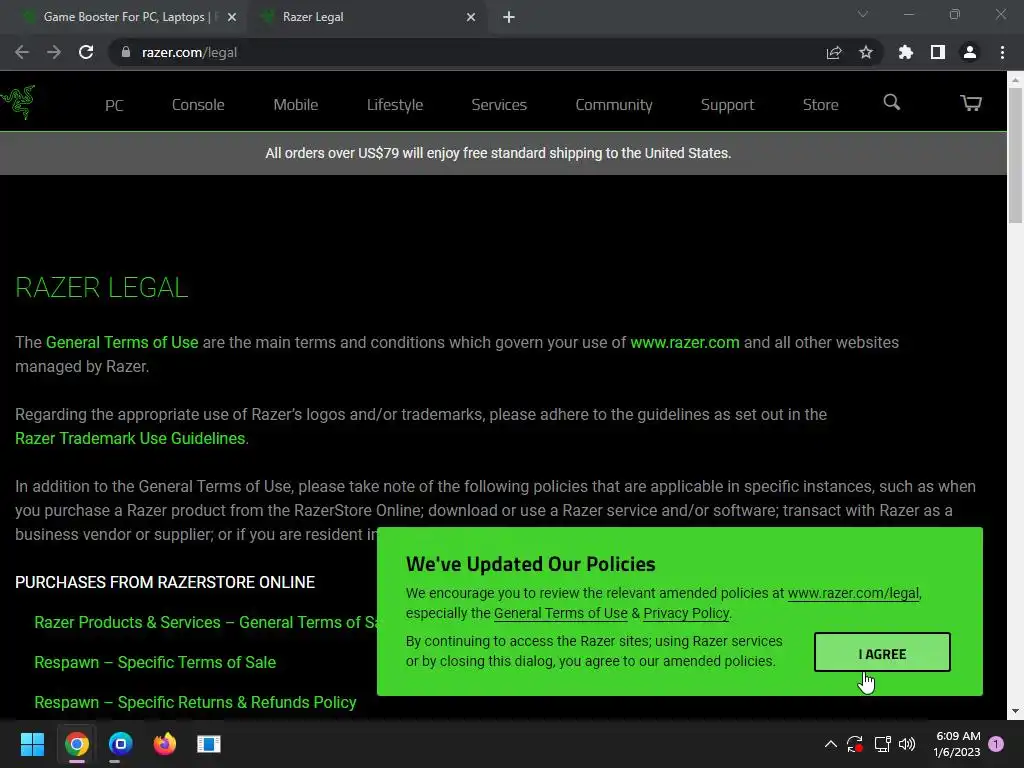The height and width of the screenshot is (768, 1024).
Task: Open Respawn – Specific Returns & Refunds Policy
Action: [x=195, y=702]
